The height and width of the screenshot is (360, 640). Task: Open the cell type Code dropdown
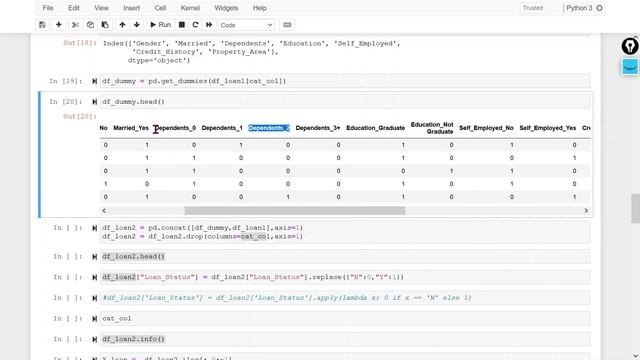(x=247, y=25)
